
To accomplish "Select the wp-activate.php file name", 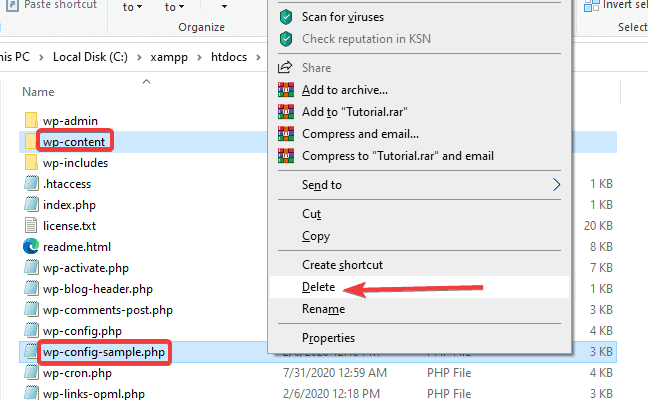I will click(86, 268).
